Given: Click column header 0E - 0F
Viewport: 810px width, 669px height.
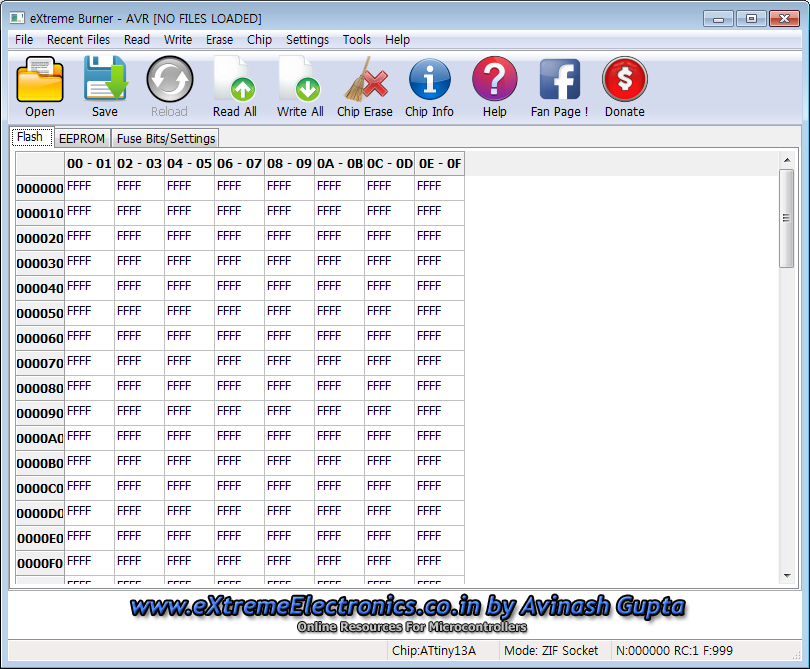Looking at the screenshot, I should tap(440, 164).
